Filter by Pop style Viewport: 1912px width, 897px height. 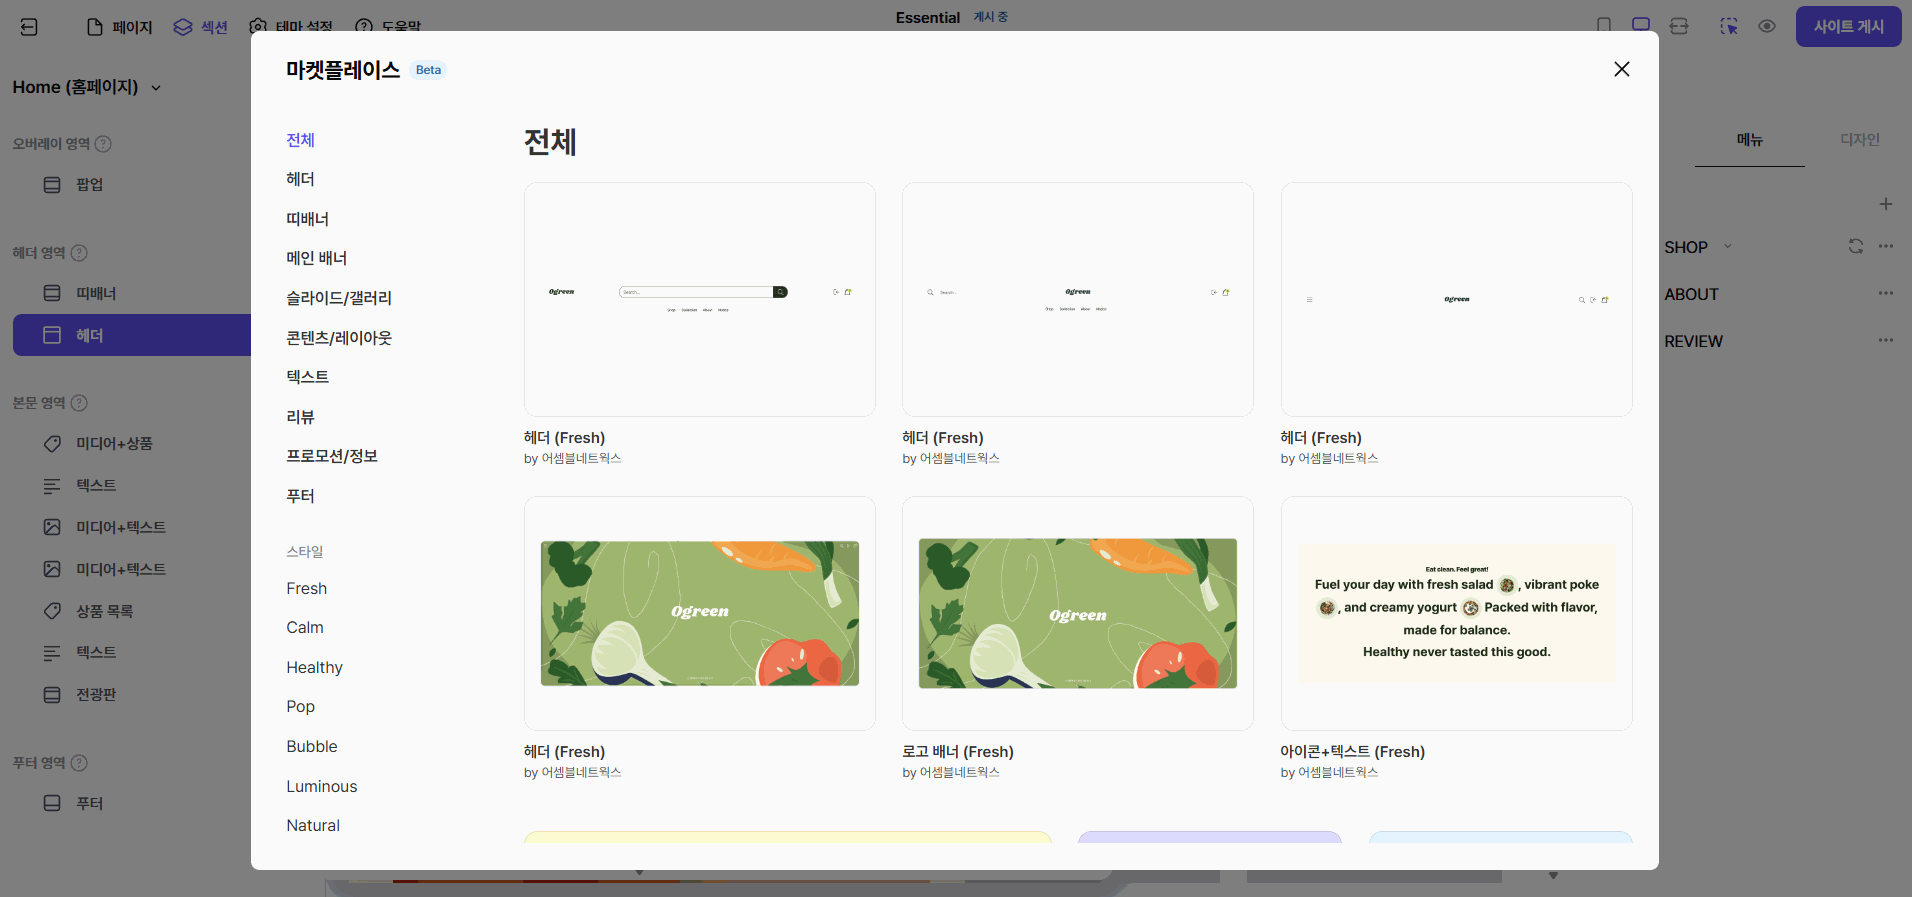pyautogui.click(x=300, y=707)
